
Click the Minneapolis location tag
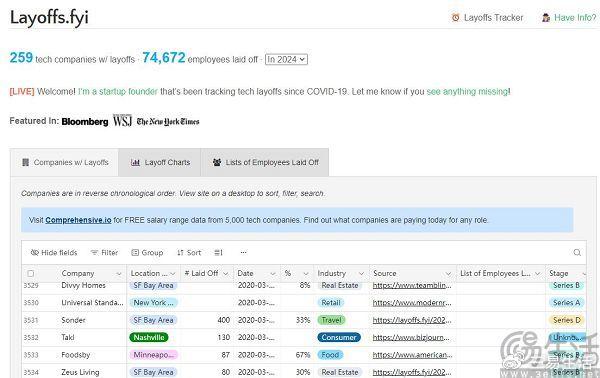click(153, 355)
